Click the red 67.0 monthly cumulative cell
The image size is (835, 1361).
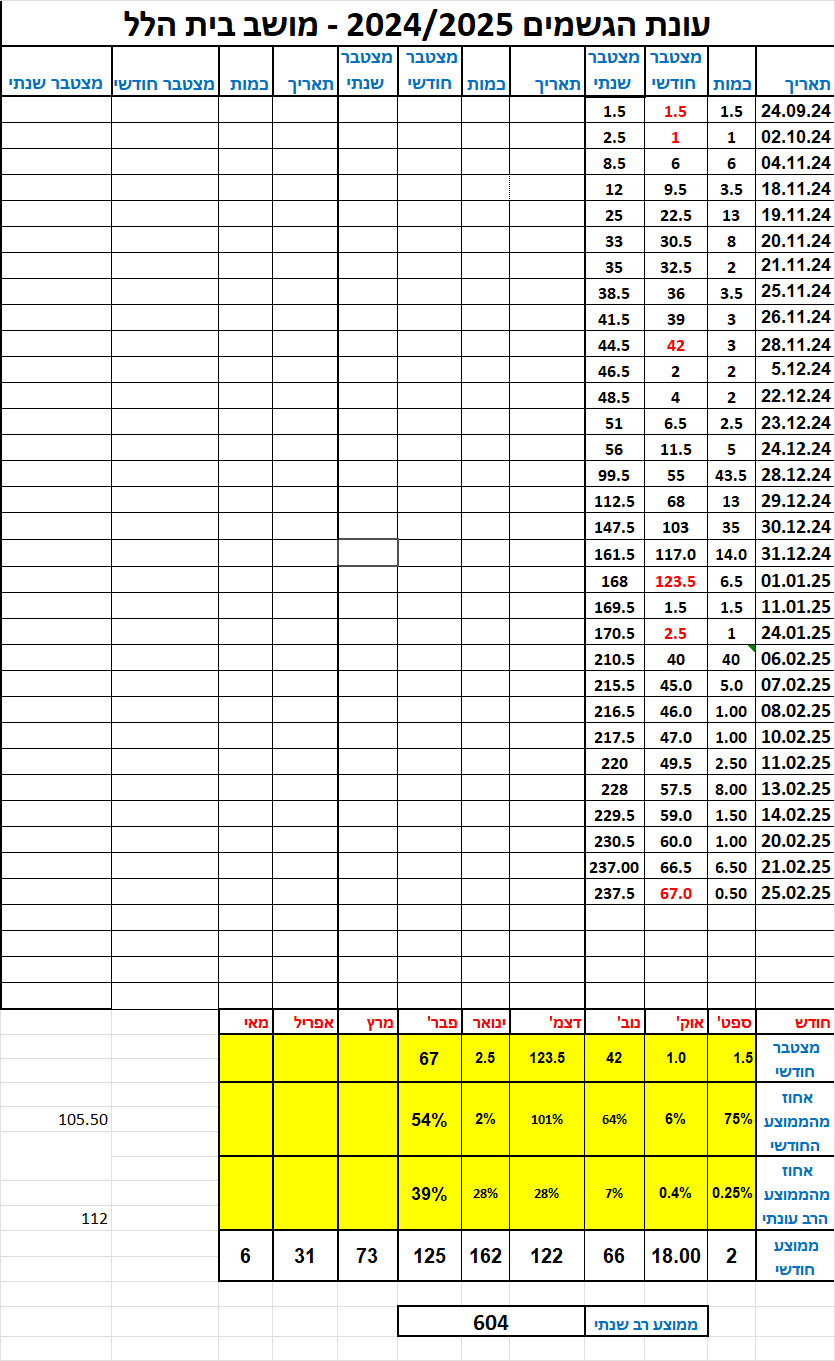coord(676,893)
